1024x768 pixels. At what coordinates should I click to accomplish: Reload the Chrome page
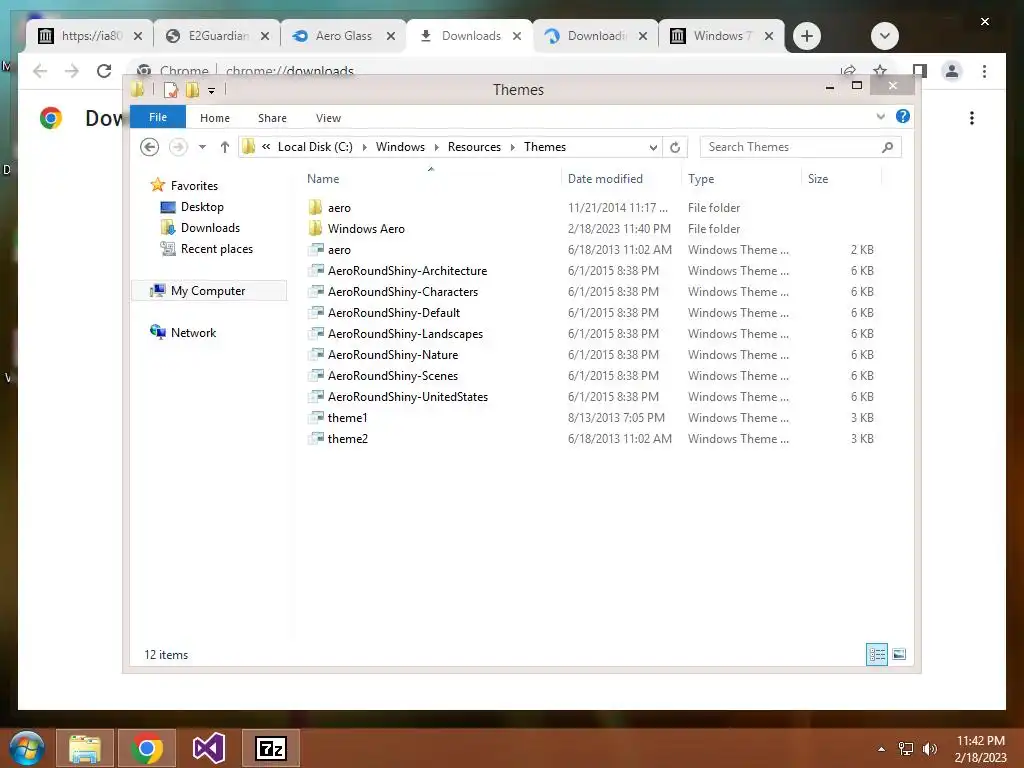click(104, 71)
